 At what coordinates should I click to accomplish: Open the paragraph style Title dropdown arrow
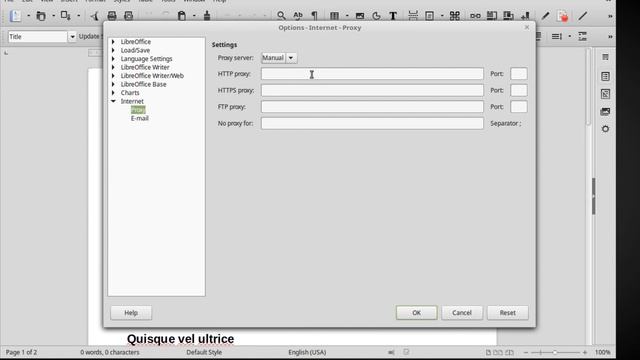[72, 37]
